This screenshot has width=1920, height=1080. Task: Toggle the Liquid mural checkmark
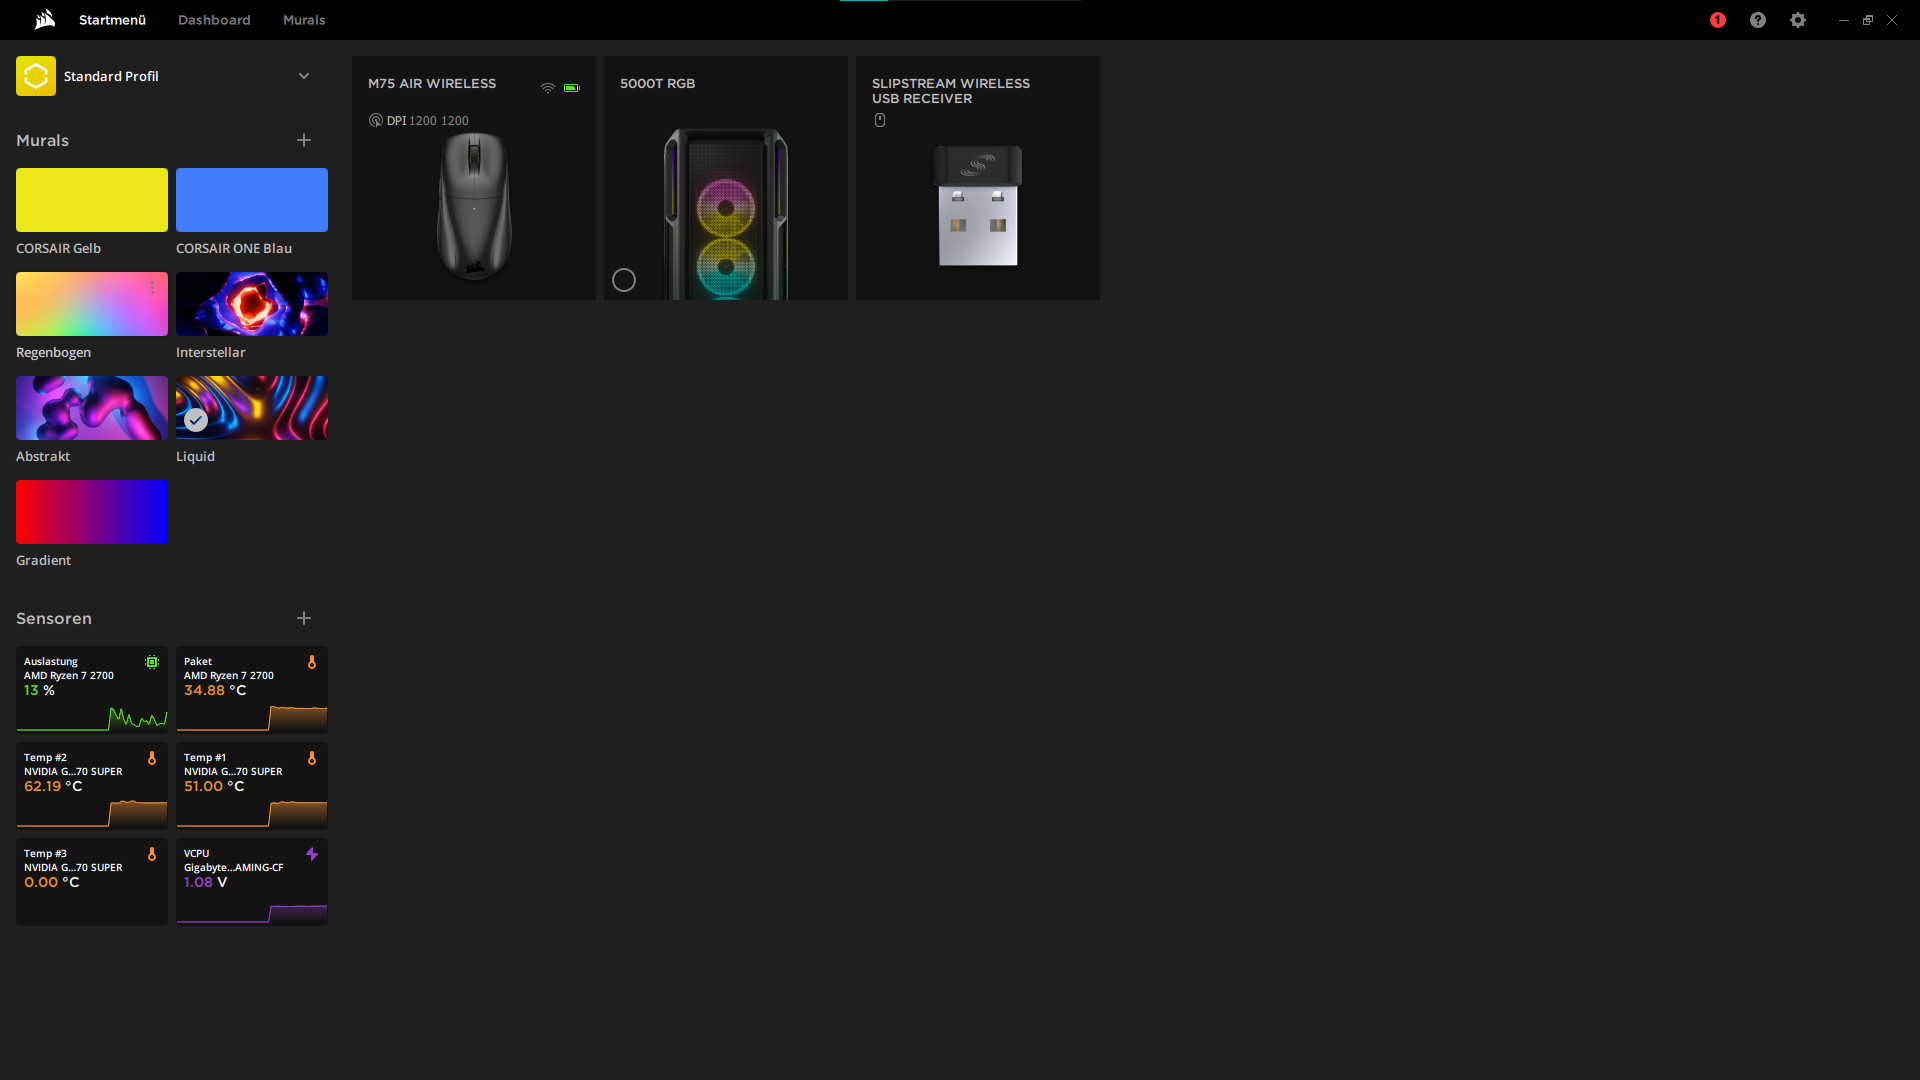(196, 420)
